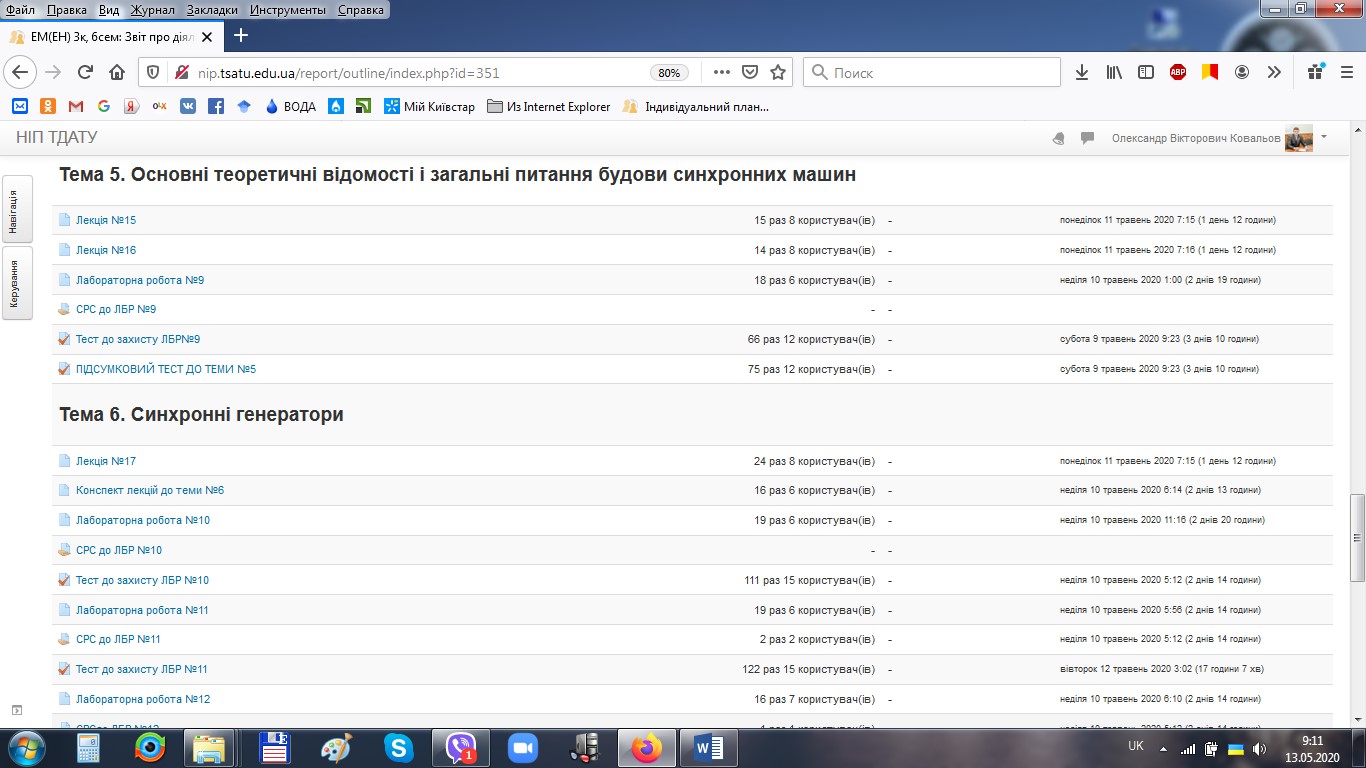This screenshot has width=1366, height=768.
Task: Open the Google bookmark
Action: [x=104, y=106]
